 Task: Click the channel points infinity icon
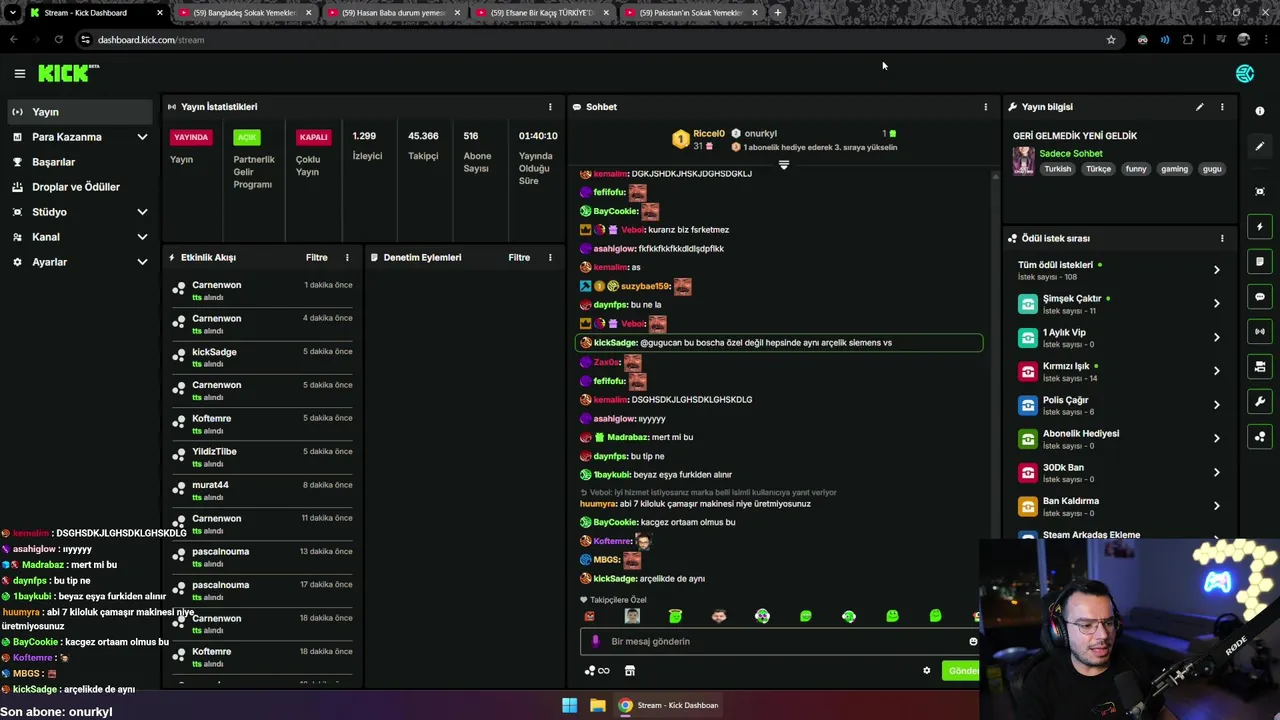pos(597,671)
